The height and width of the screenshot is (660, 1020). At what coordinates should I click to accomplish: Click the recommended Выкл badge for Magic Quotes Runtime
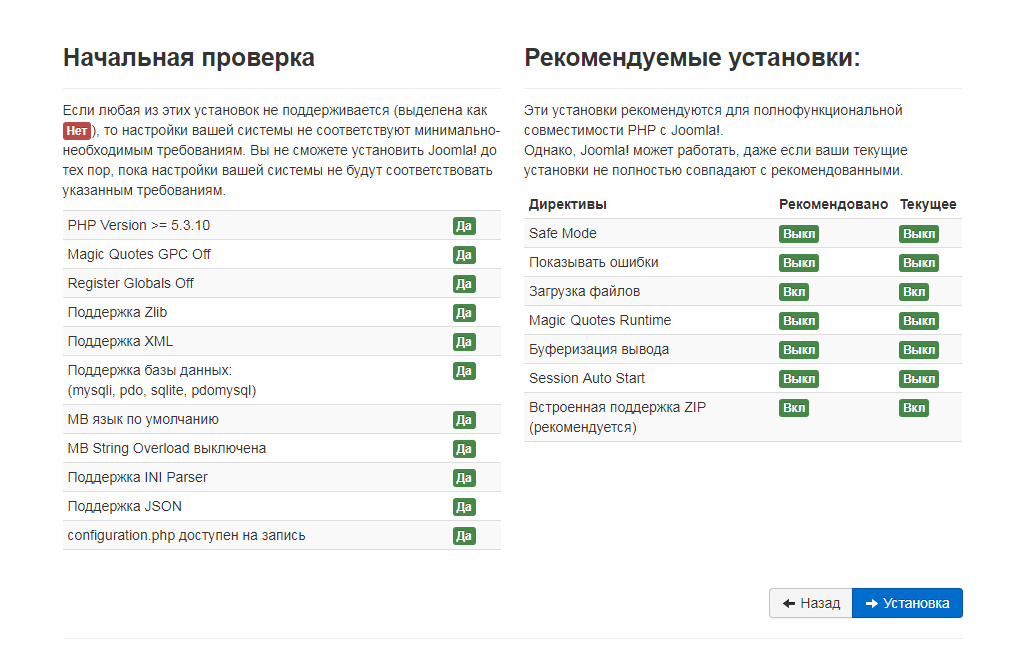click(x=799, y=321)
